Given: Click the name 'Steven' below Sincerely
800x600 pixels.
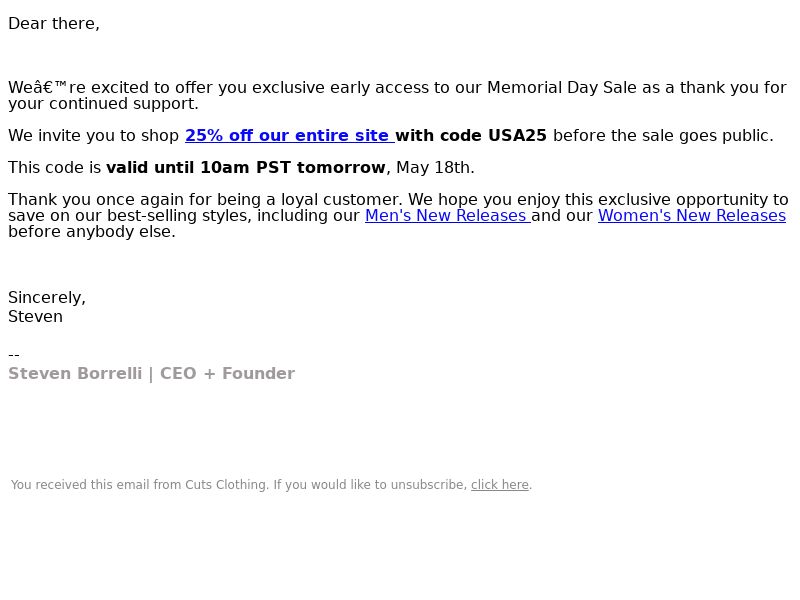Looking at the screenshot, I should tap(36, 317).
